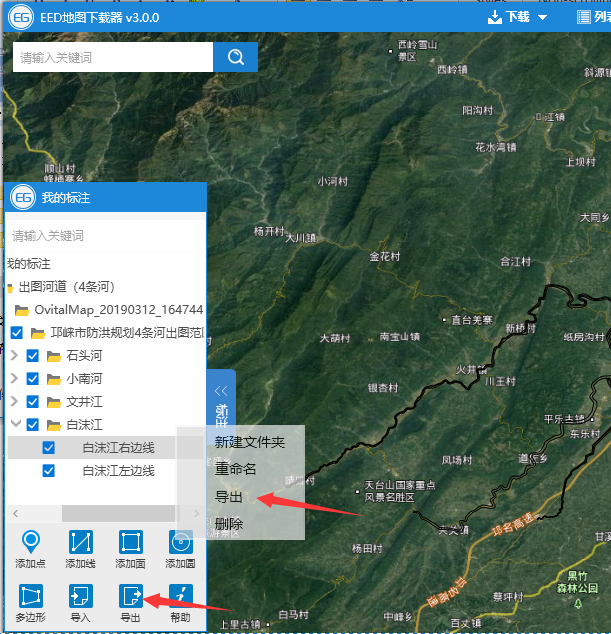
Task: Click the map keyword search input field
Action: tap(112, 57)
